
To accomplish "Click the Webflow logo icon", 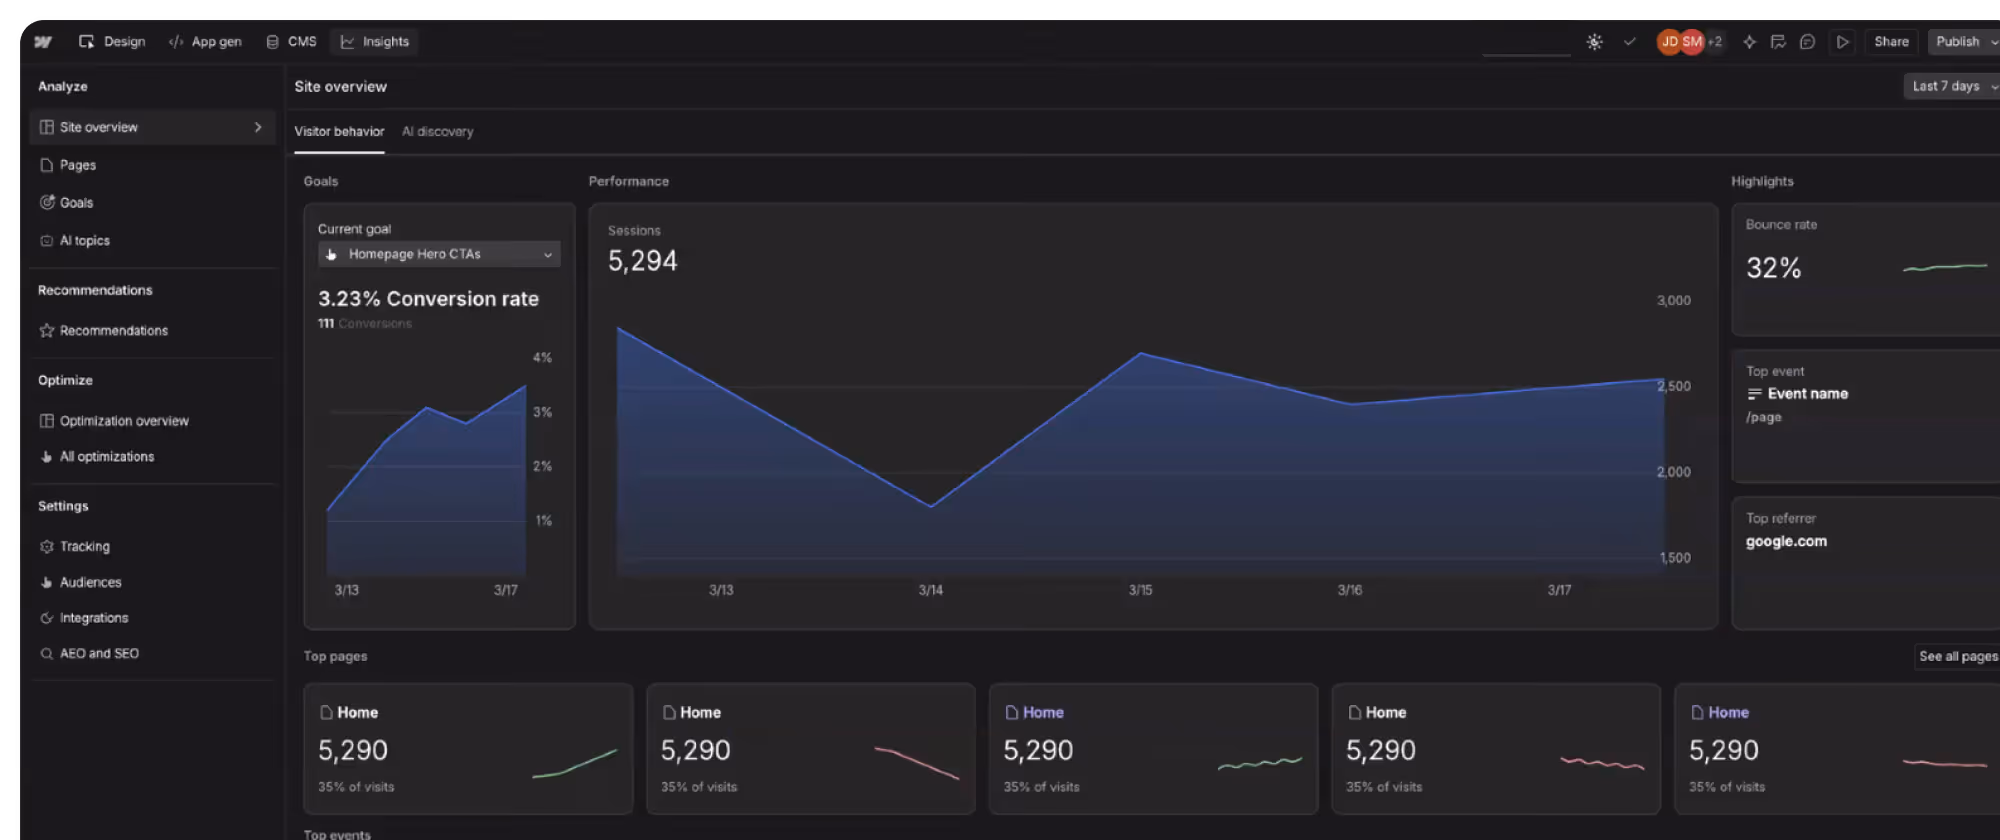I will 43,42.
